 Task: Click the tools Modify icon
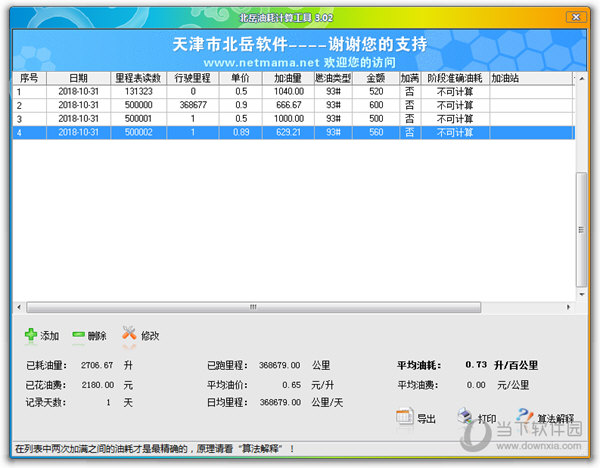[129, 333]
